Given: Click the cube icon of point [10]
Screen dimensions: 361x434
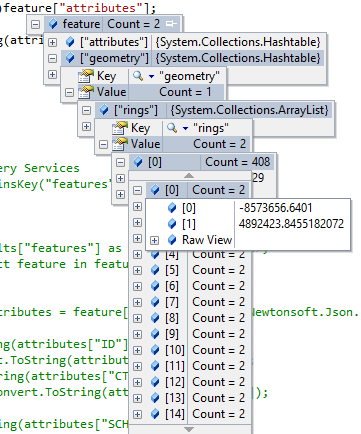Looking at the screenshot, I should click(x=155, y=350).
